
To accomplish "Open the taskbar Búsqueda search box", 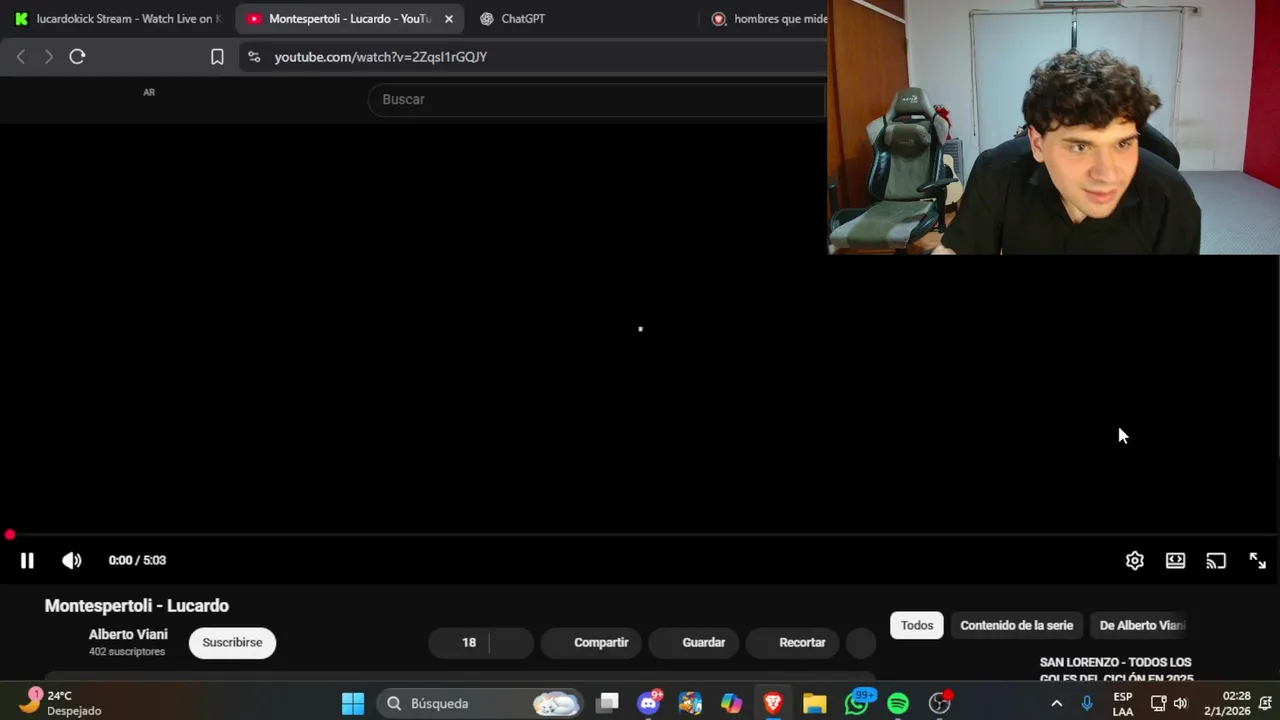I will click(482, 704).
